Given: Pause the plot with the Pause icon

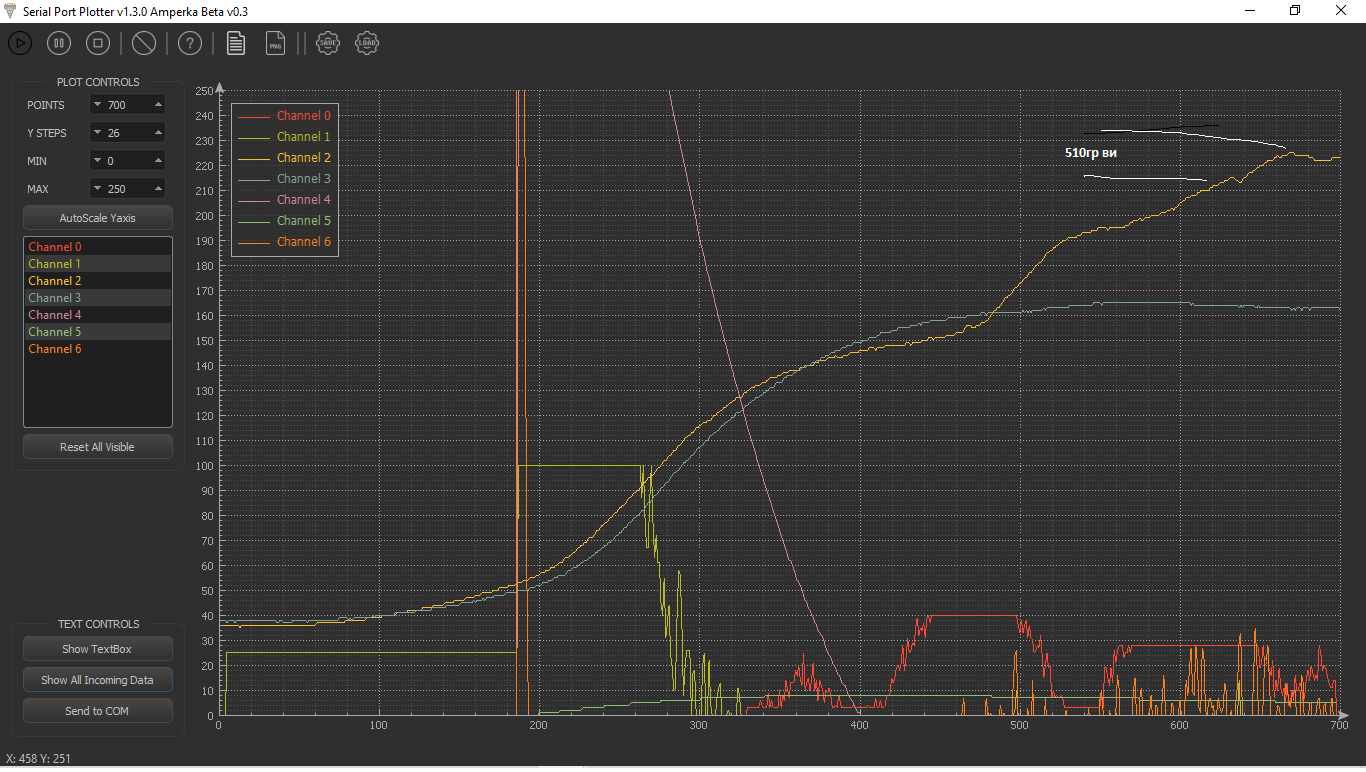Looking at the screenshot, I should tap(59, 43).
